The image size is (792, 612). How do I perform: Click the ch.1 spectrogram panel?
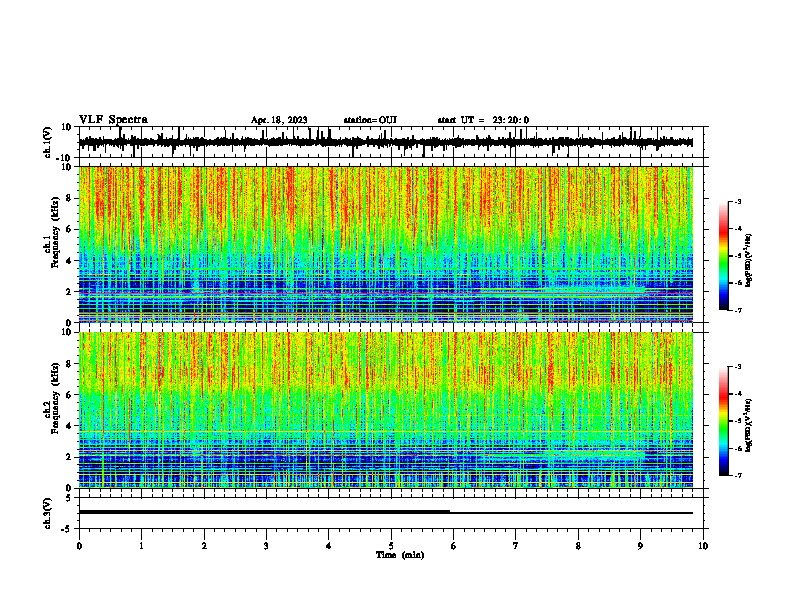[386, 244]
